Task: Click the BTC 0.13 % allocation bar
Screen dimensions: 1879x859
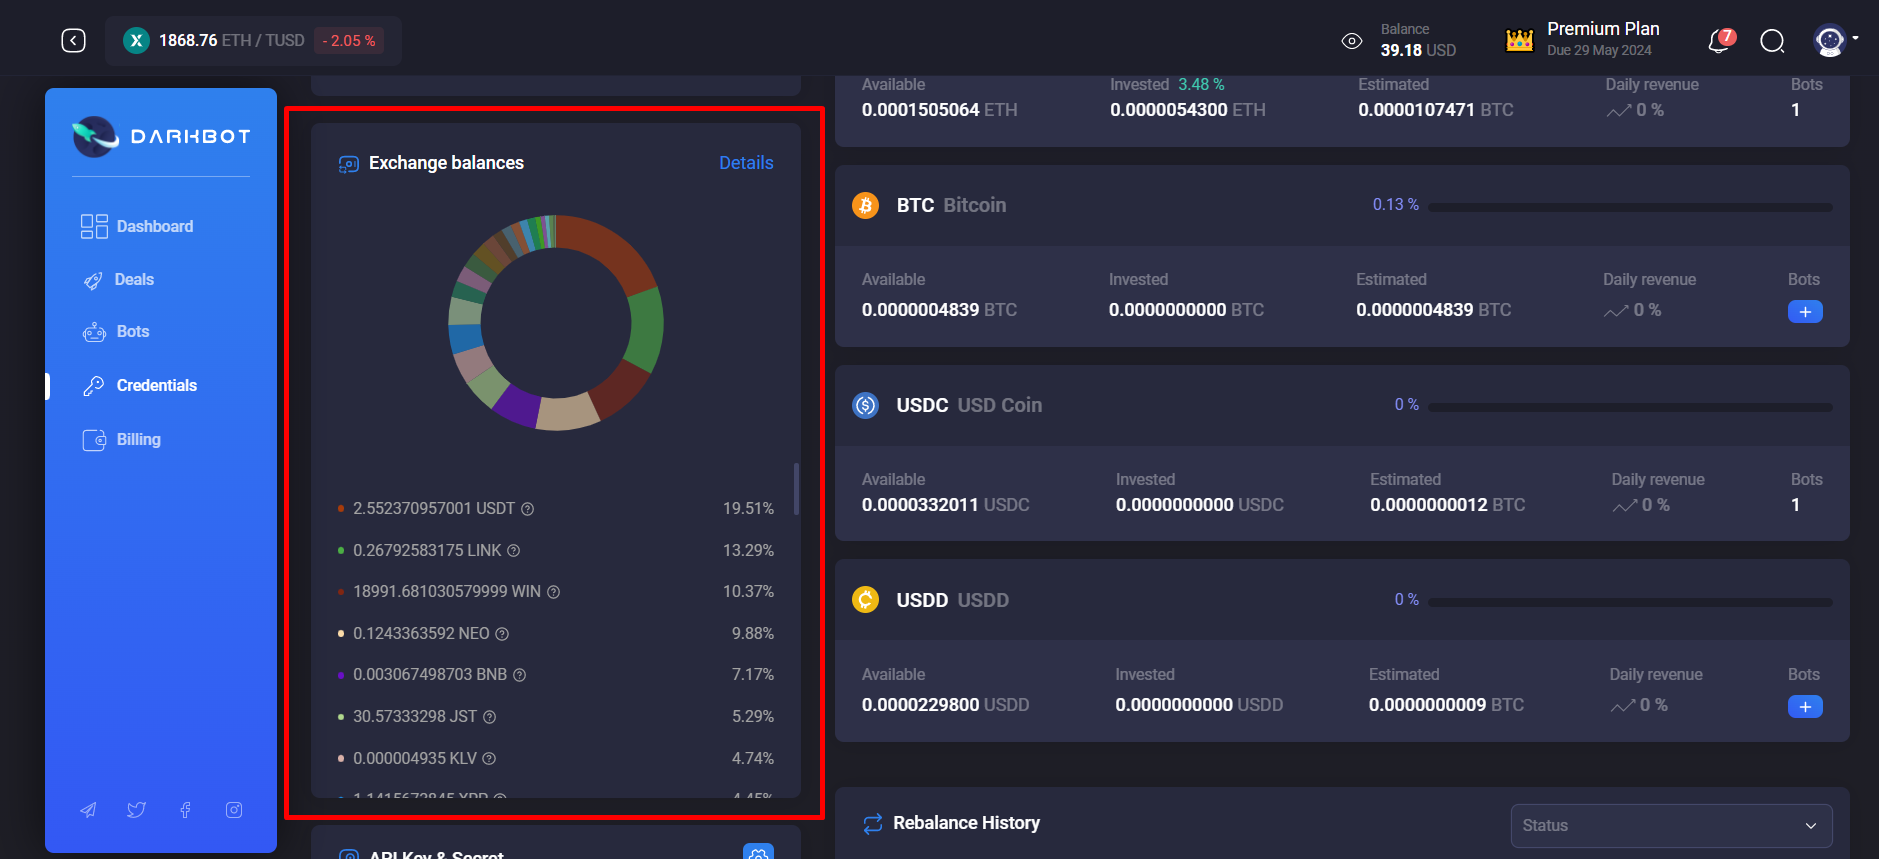Action: pyautogui.click(x=1631, y=207)
